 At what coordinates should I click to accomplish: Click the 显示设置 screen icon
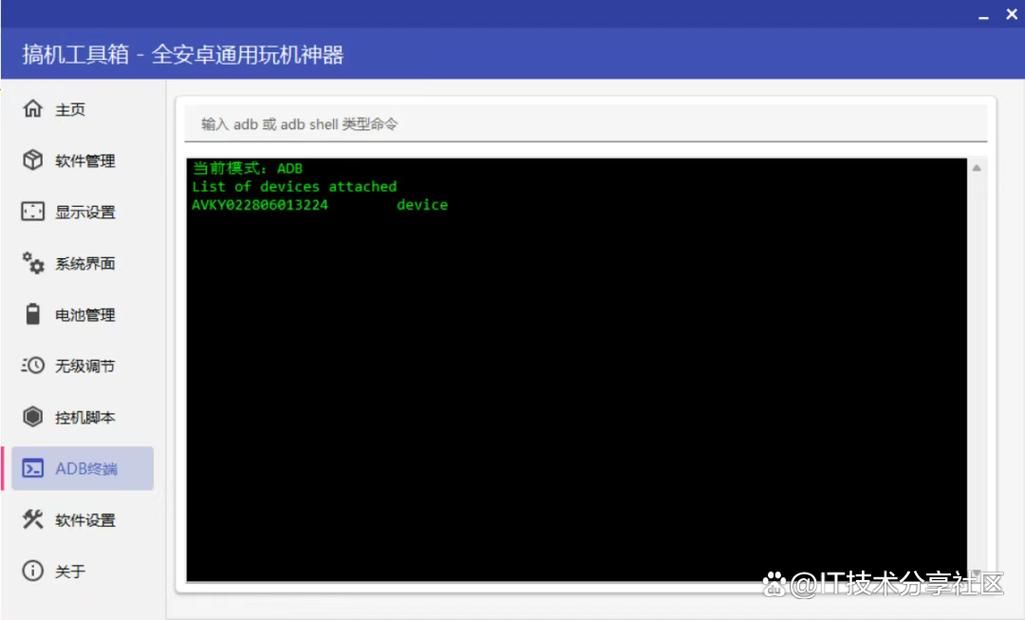33,211
